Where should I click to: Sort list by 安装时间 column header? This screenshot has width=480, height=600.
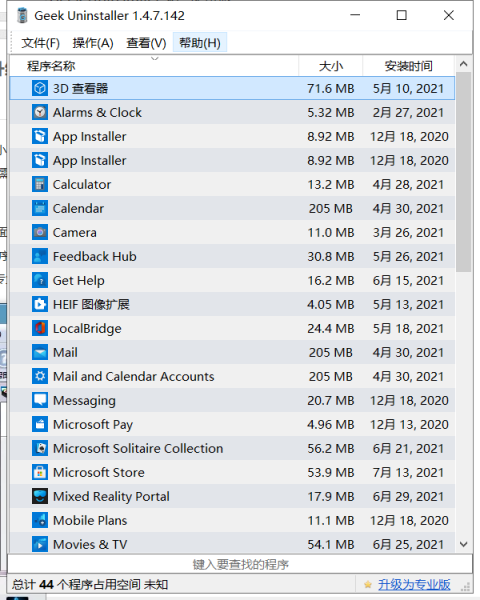click(x=408, y=66)
